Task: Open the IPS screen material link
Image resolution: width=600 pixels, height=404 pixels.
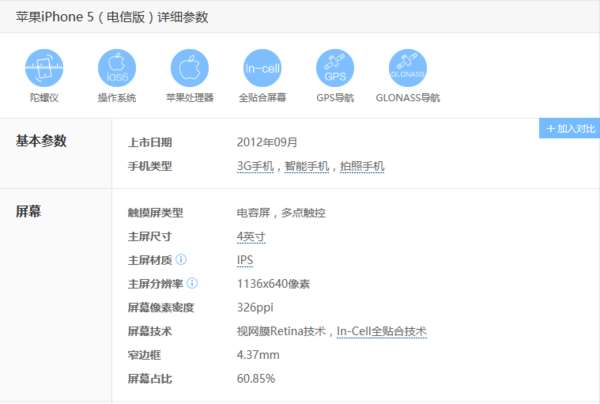Action: 245,261
